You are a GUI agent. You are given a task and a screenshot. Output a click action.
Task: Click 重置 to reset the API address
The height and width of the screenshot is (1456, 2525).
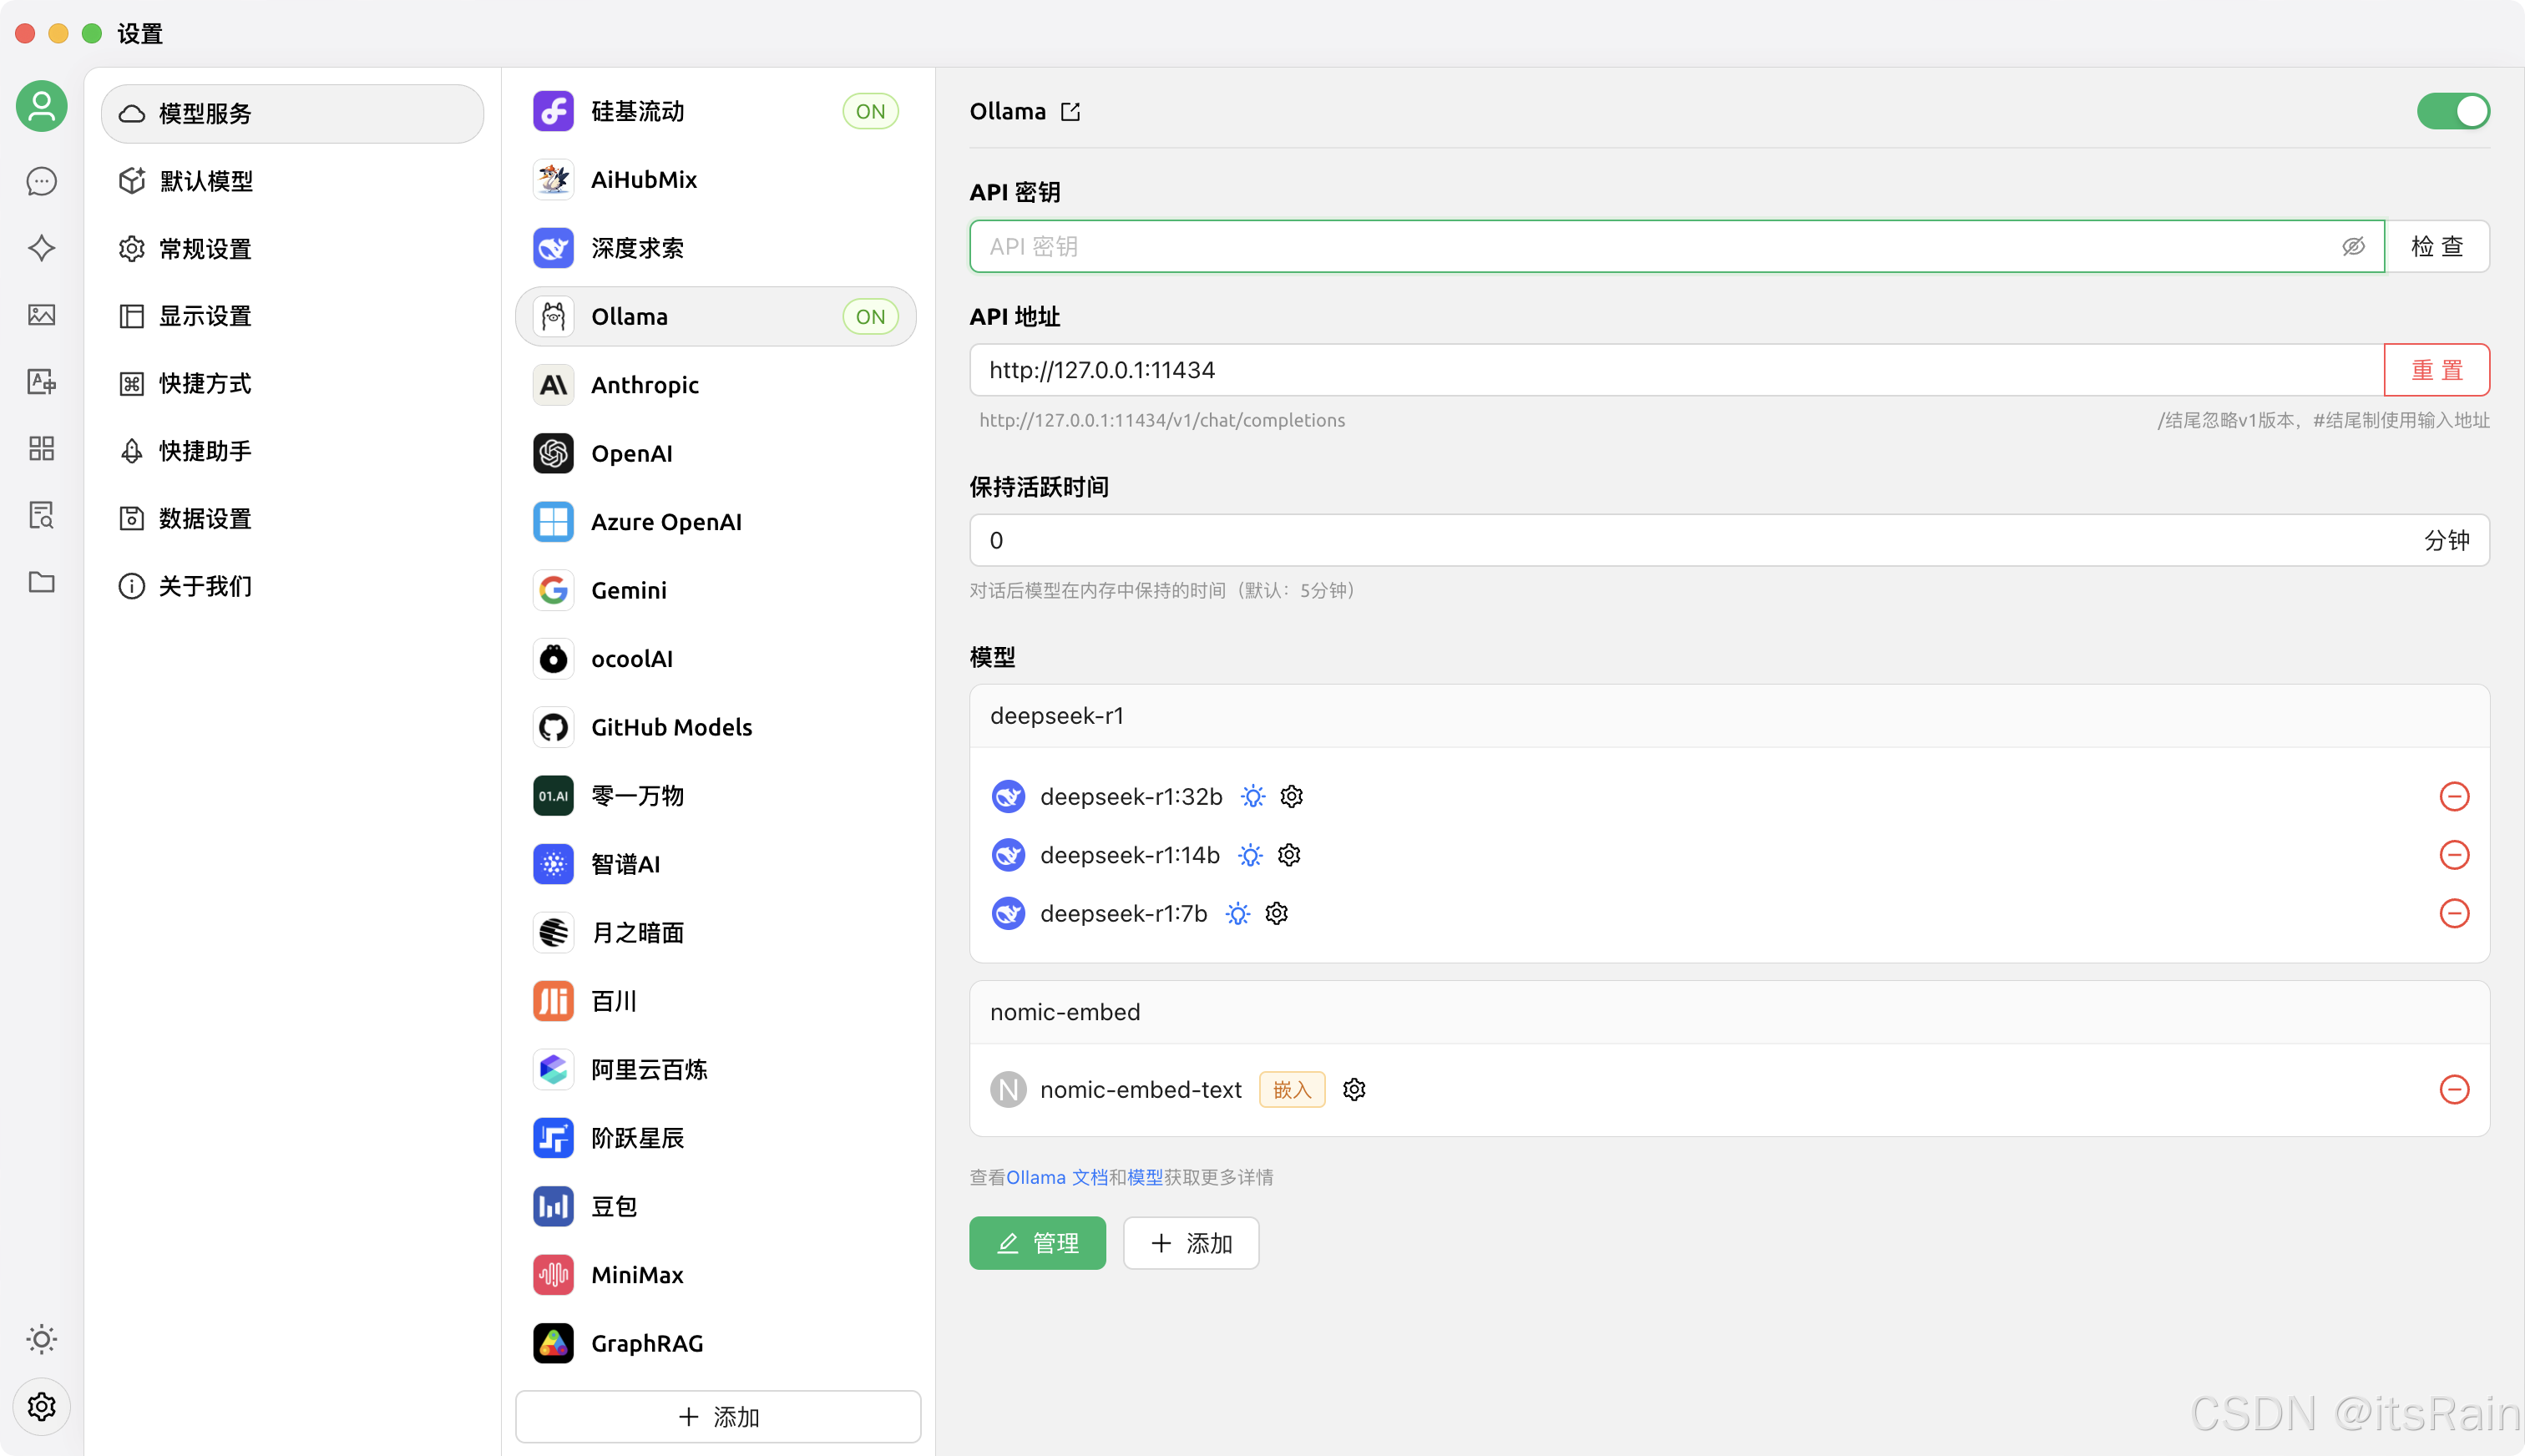(2437, 370)
